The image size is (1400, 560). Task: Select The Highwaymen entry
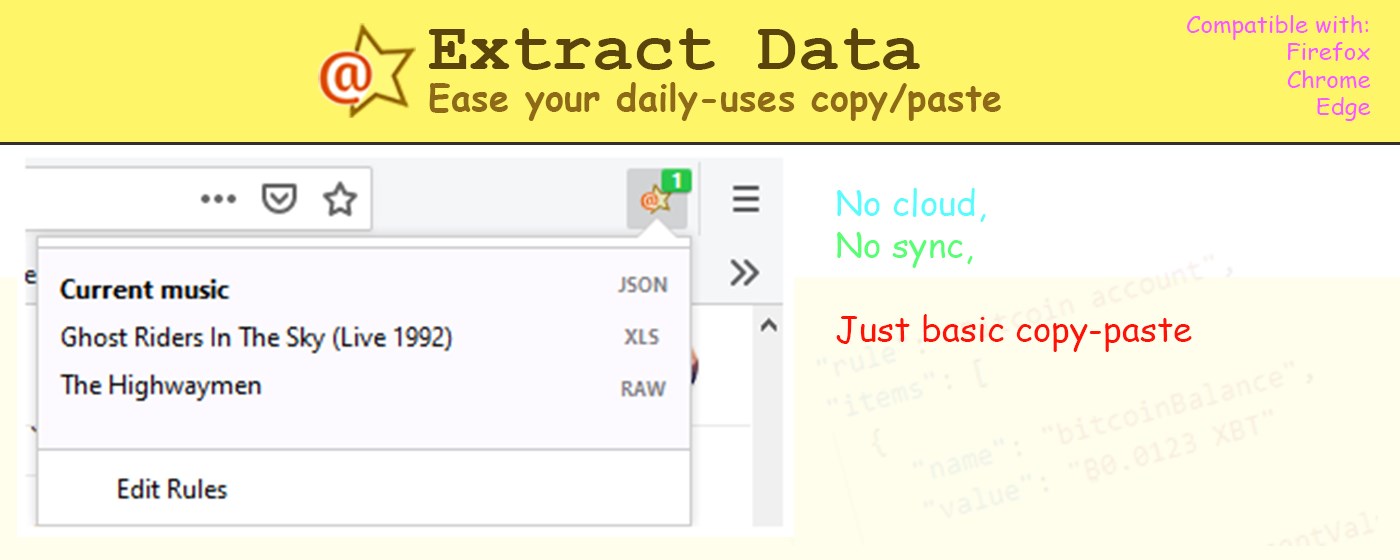click(x=161, y=385)
